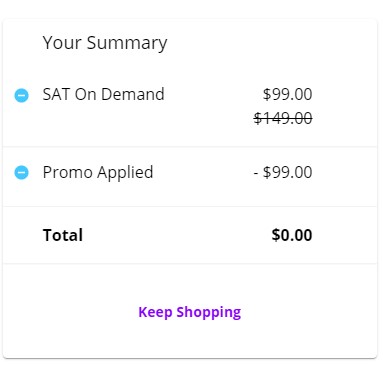
Task: Remove the applied promo code
Action: point(21,173)
